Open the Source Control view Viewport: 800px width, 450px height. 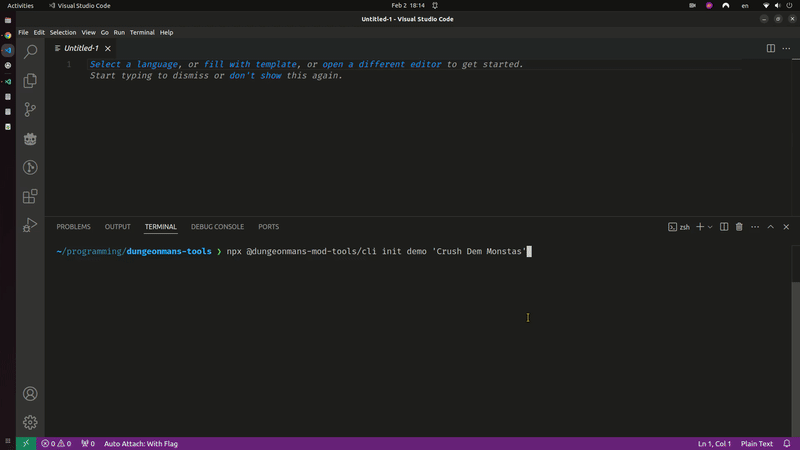pyautogui.click(x=30, y=109)
